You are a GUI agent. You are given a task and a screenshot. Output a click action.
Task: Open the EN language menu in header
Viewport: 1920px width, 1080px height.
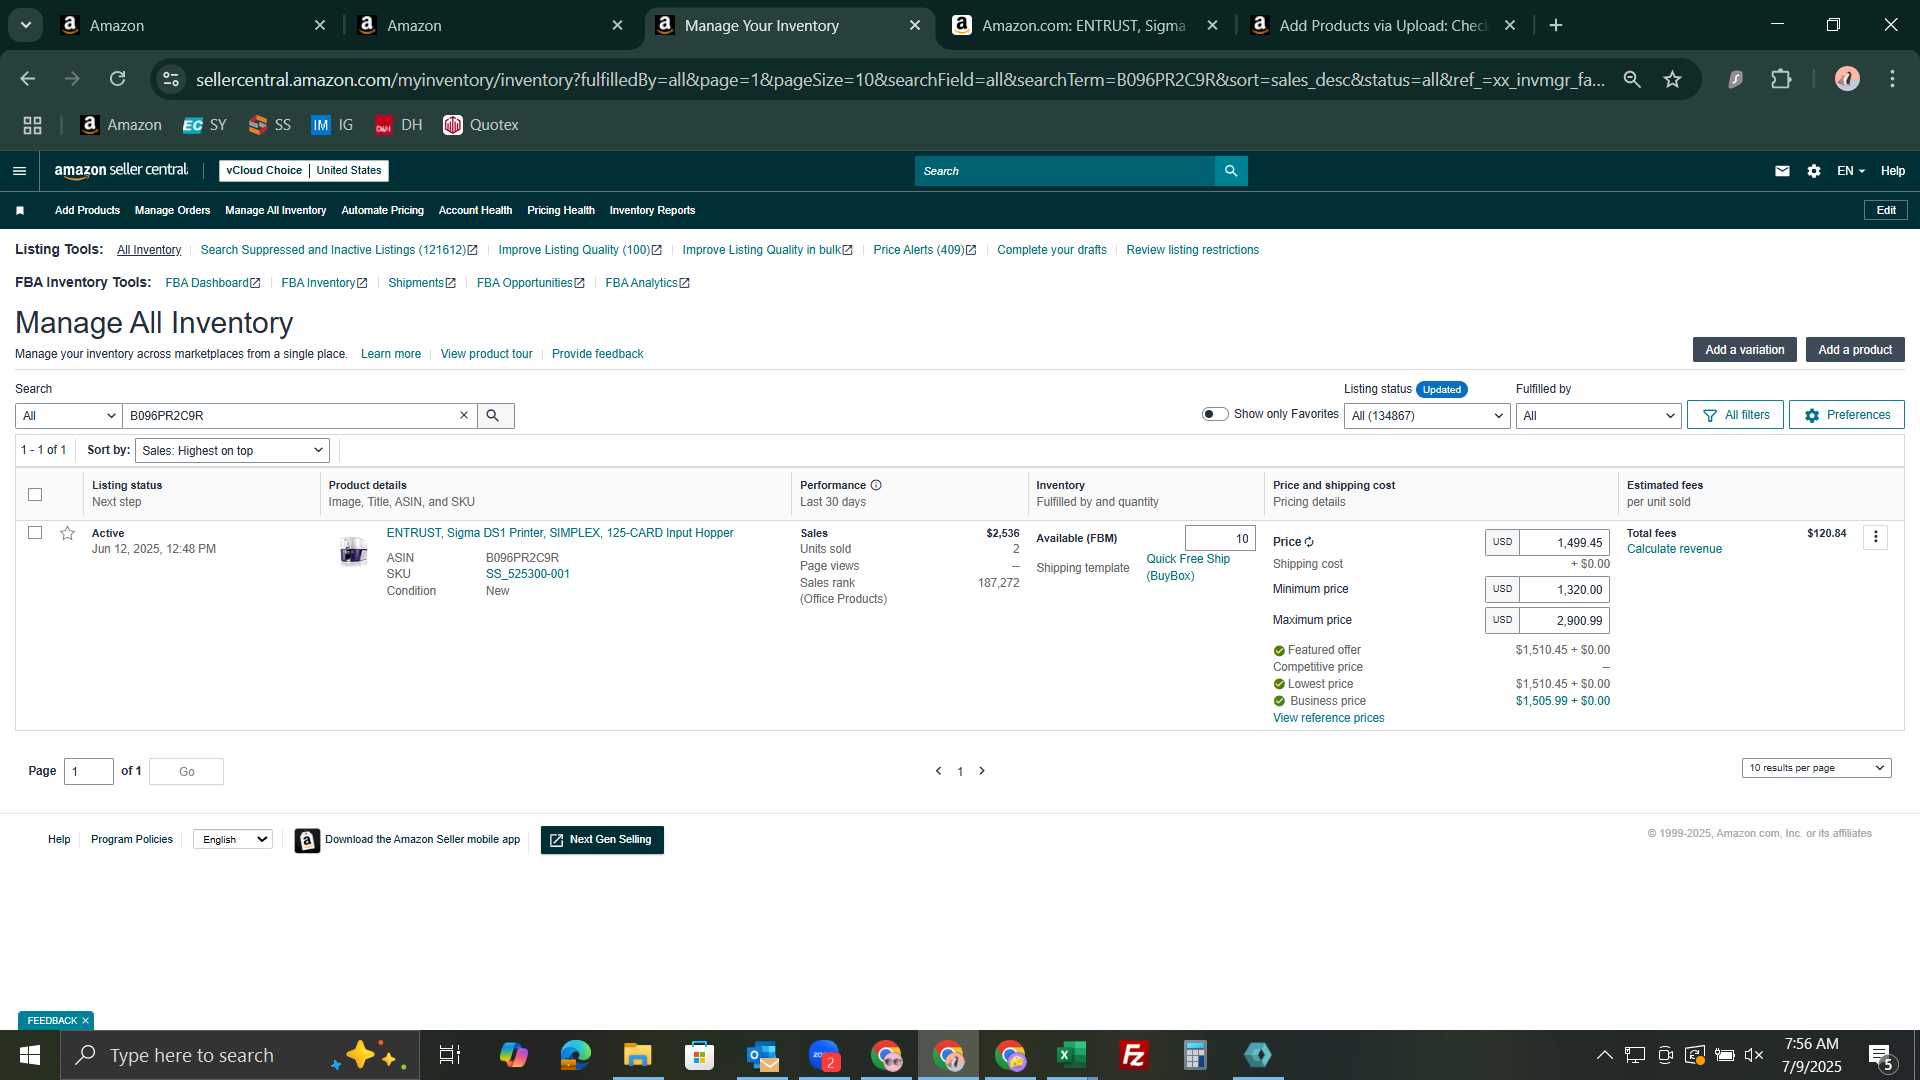(x=1850, y=171)
